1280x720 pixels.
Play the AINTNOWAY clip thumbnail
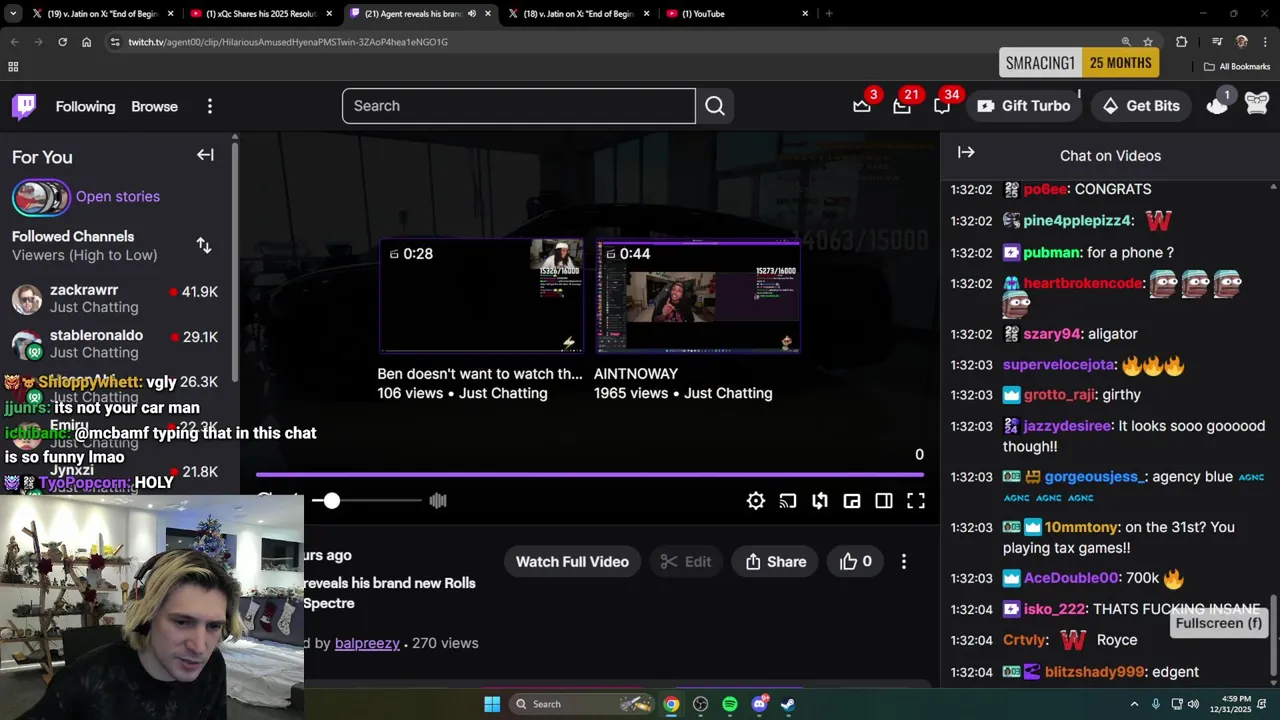click(698, 296)
